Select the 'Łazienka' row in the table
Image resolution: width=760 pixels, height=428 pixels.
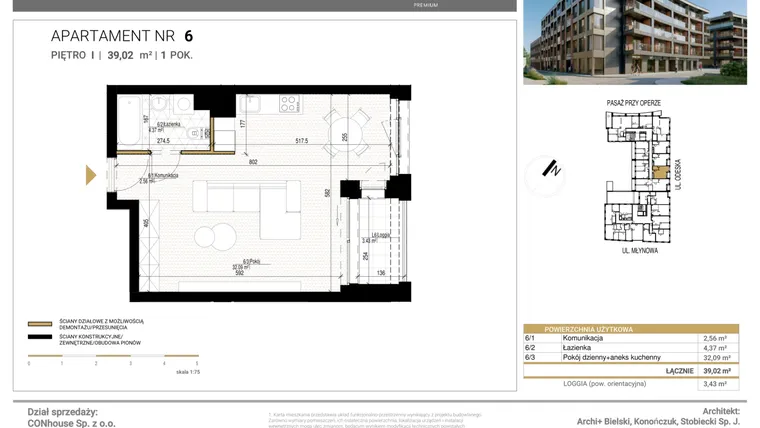[x=632, y=348]
